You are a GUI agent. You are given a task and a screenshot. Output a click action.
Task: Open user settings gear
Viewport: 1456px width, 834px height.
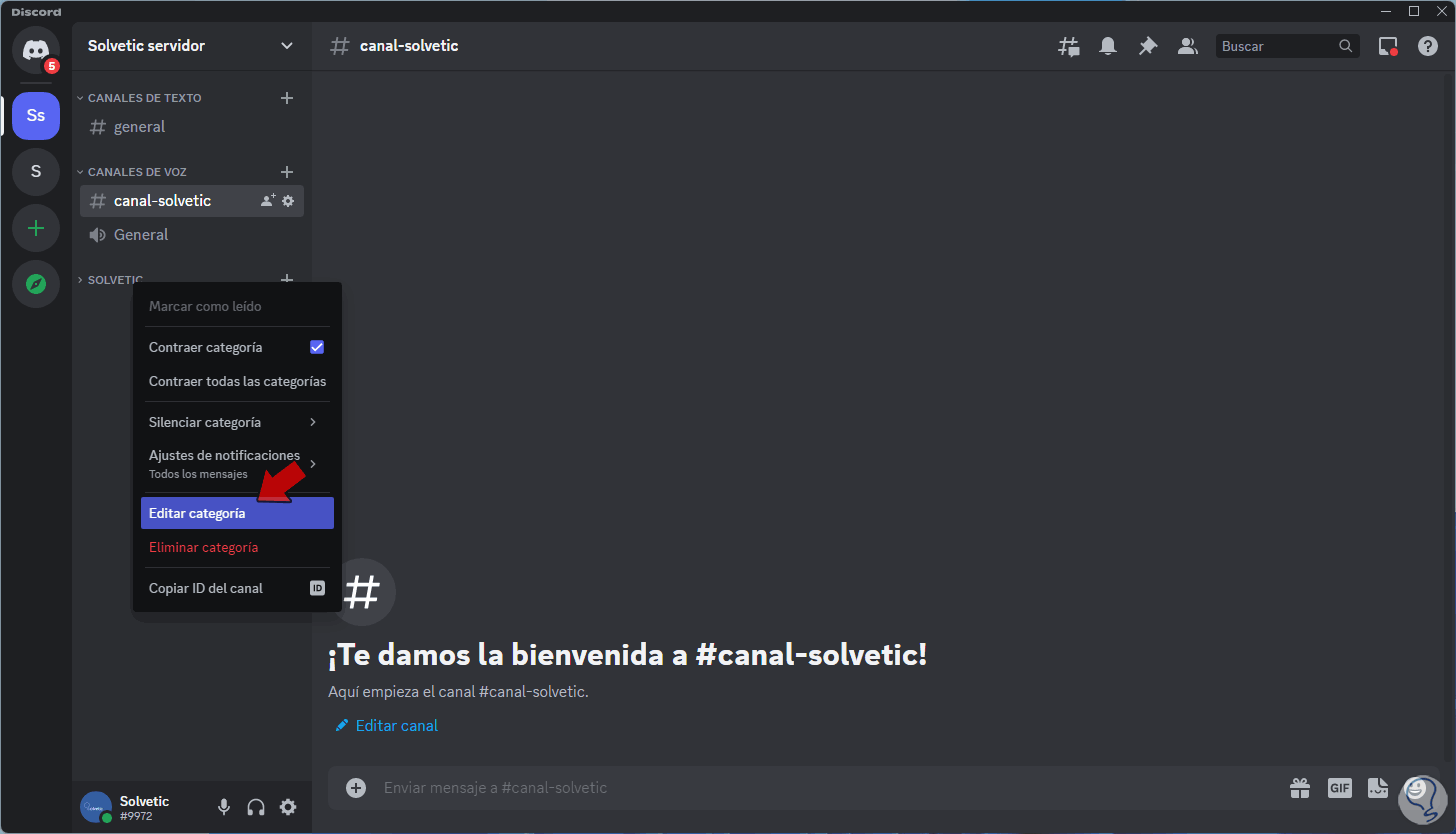[x=288, y=807]
